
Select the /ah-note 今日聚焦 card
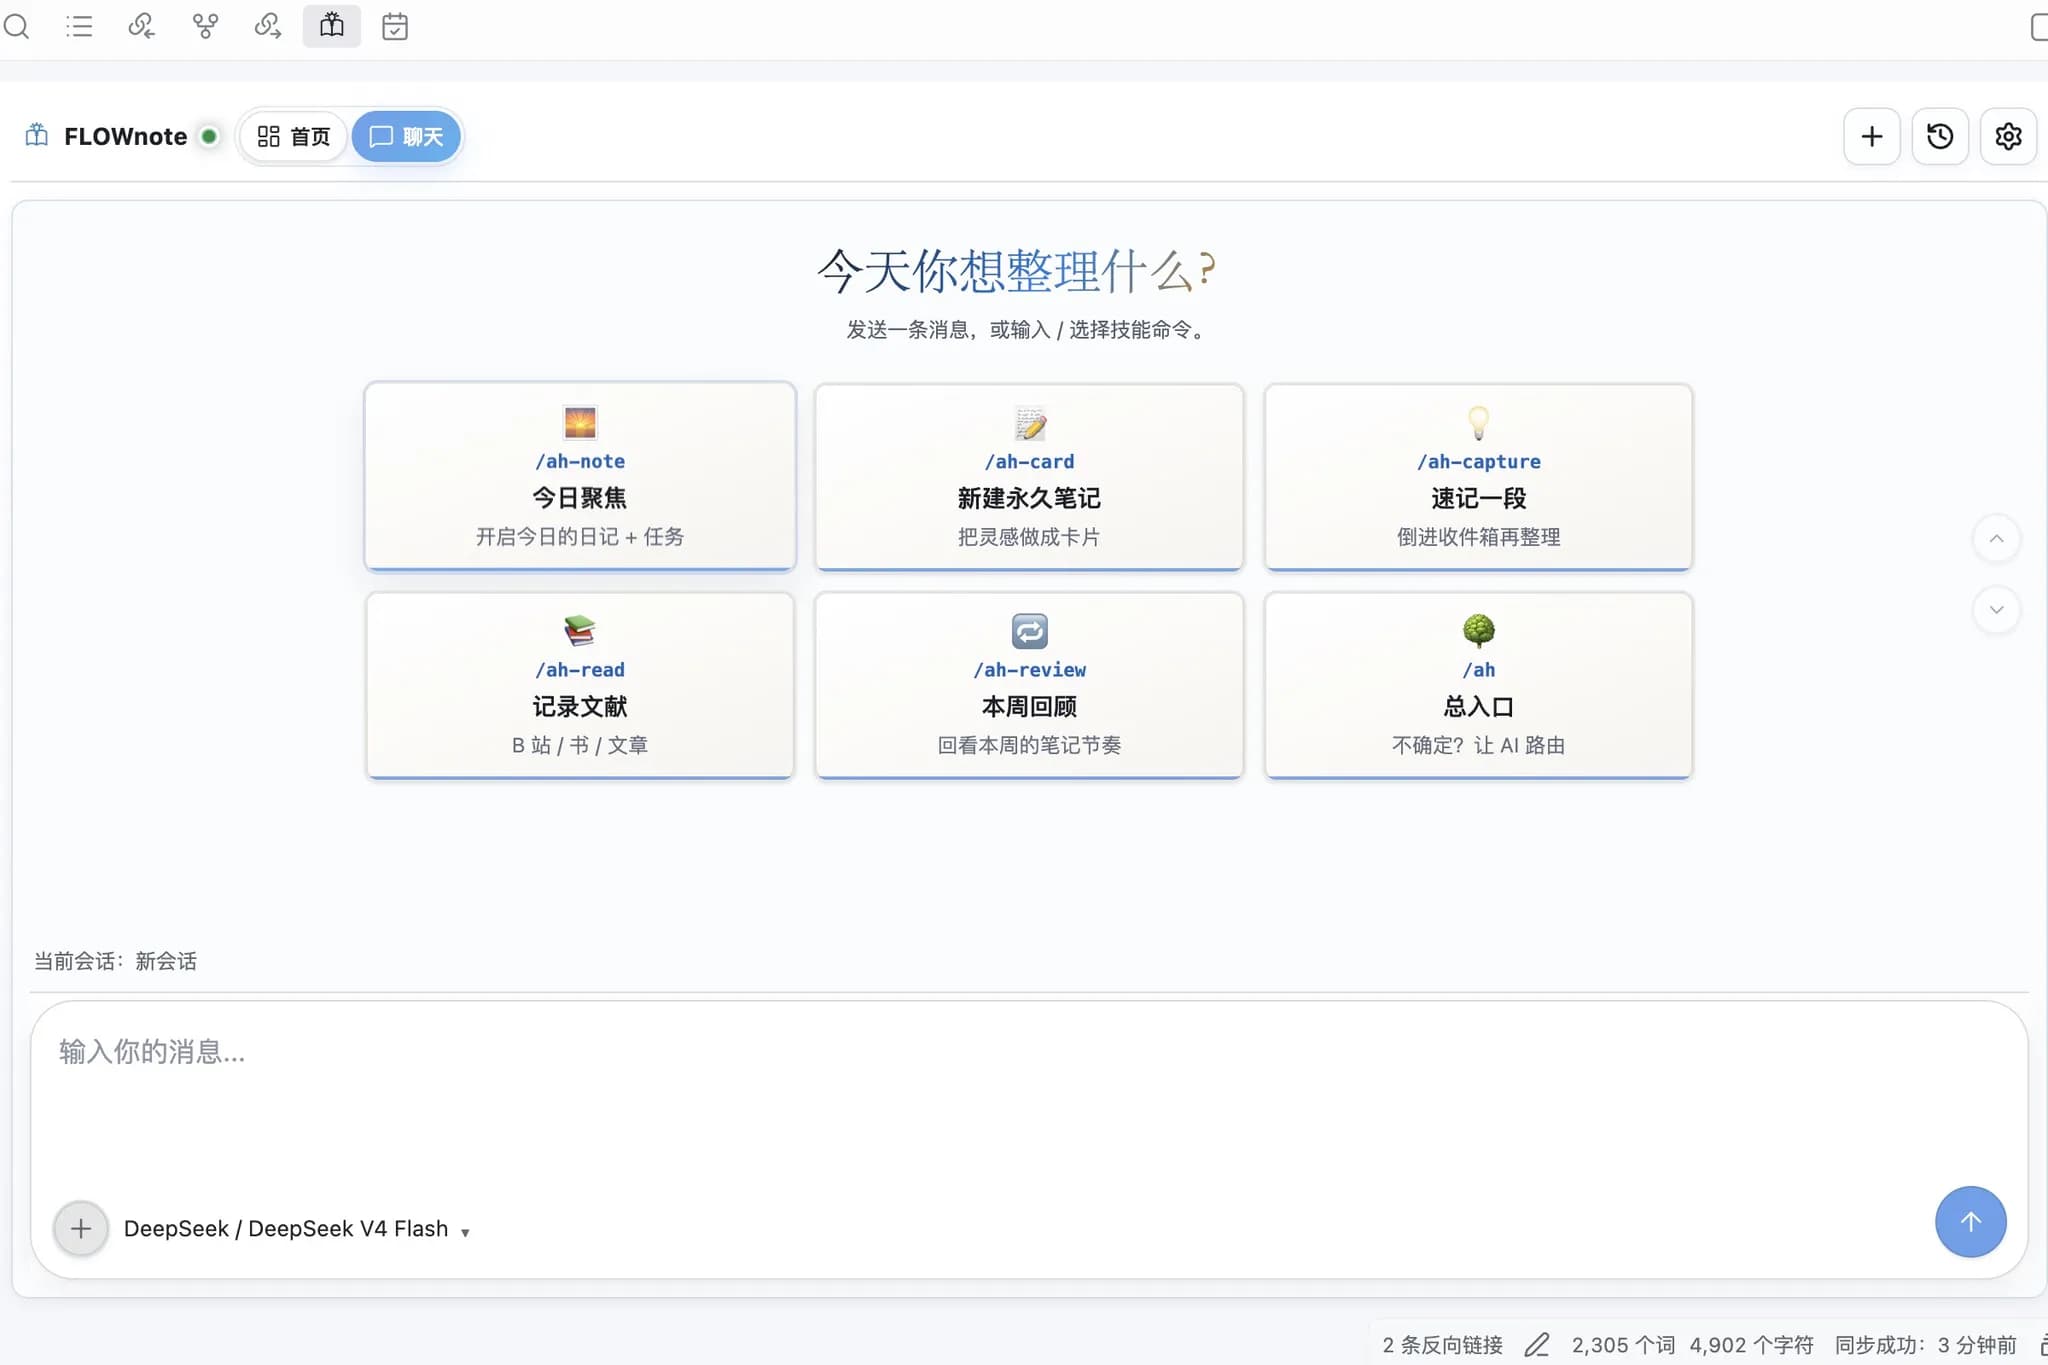coord(580,476)
